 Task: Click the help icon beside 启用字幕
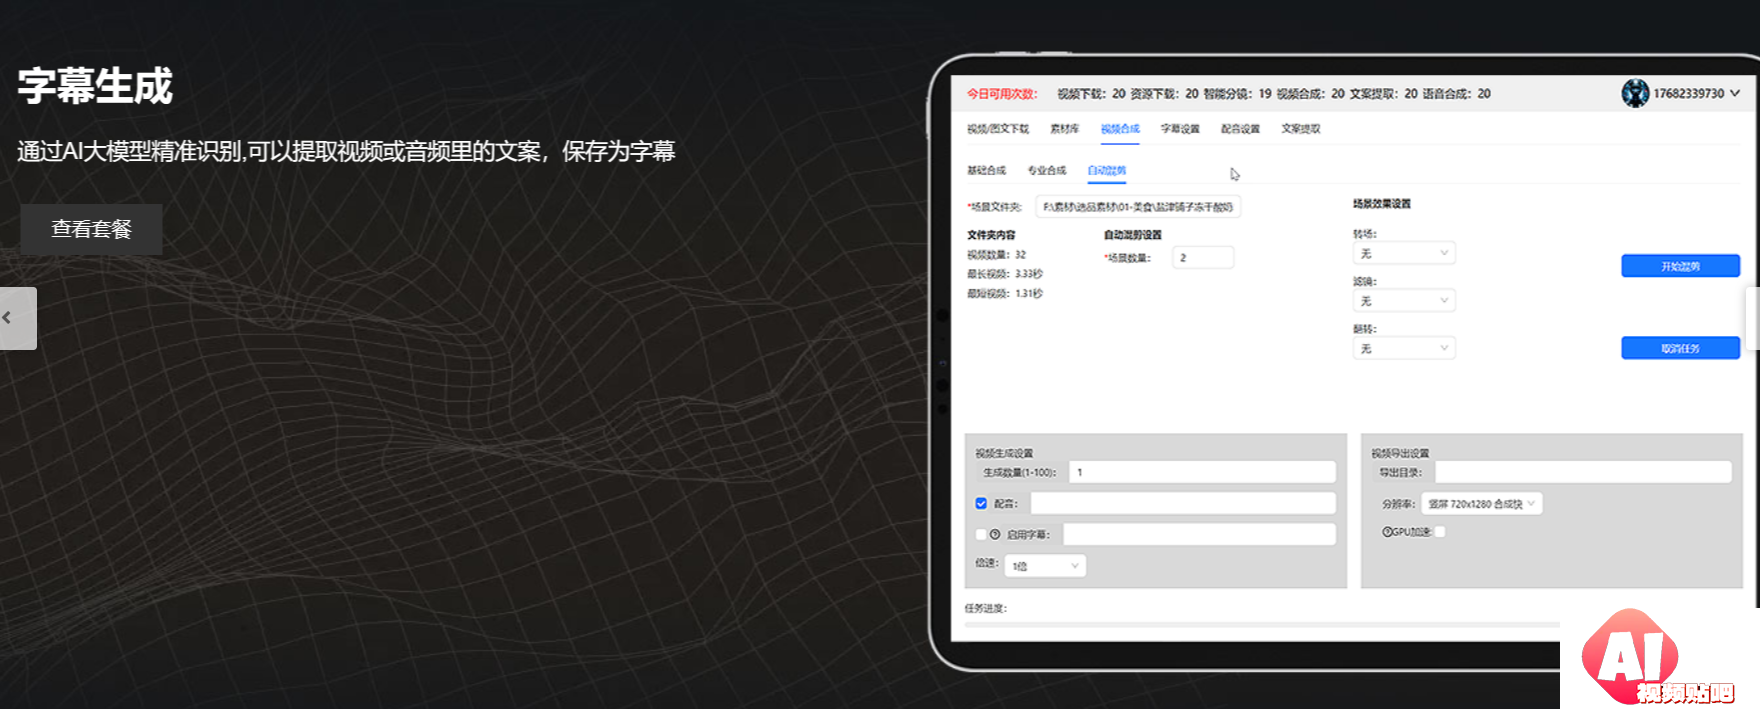click(995, 534)
